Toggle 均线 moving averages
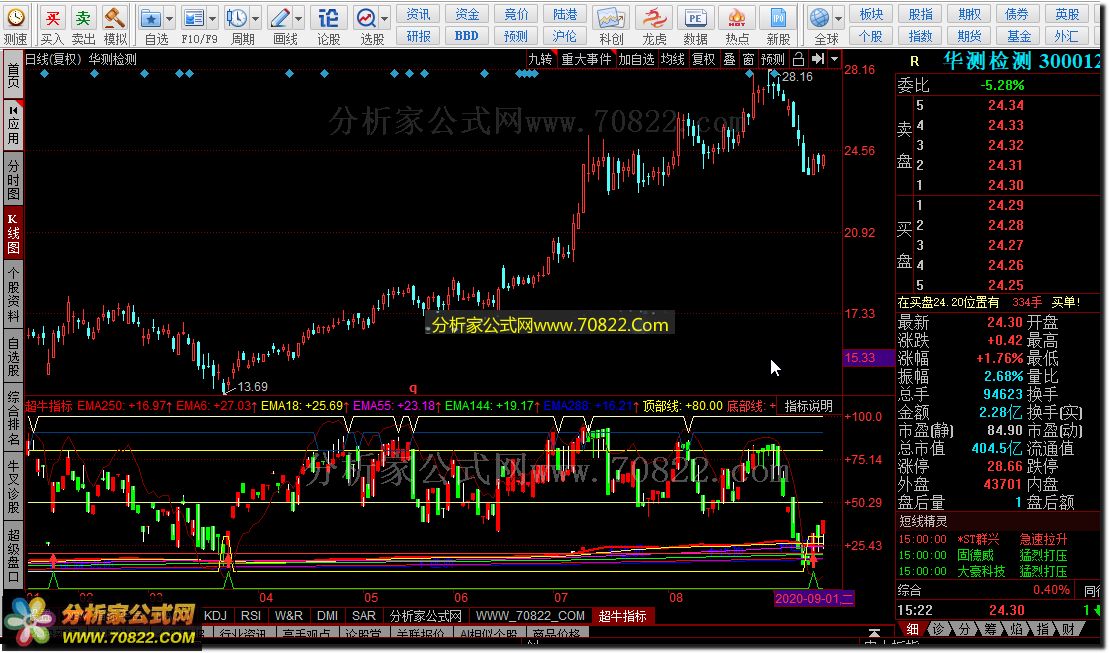This screenshot has height=653, width=1110. [672, 59]
